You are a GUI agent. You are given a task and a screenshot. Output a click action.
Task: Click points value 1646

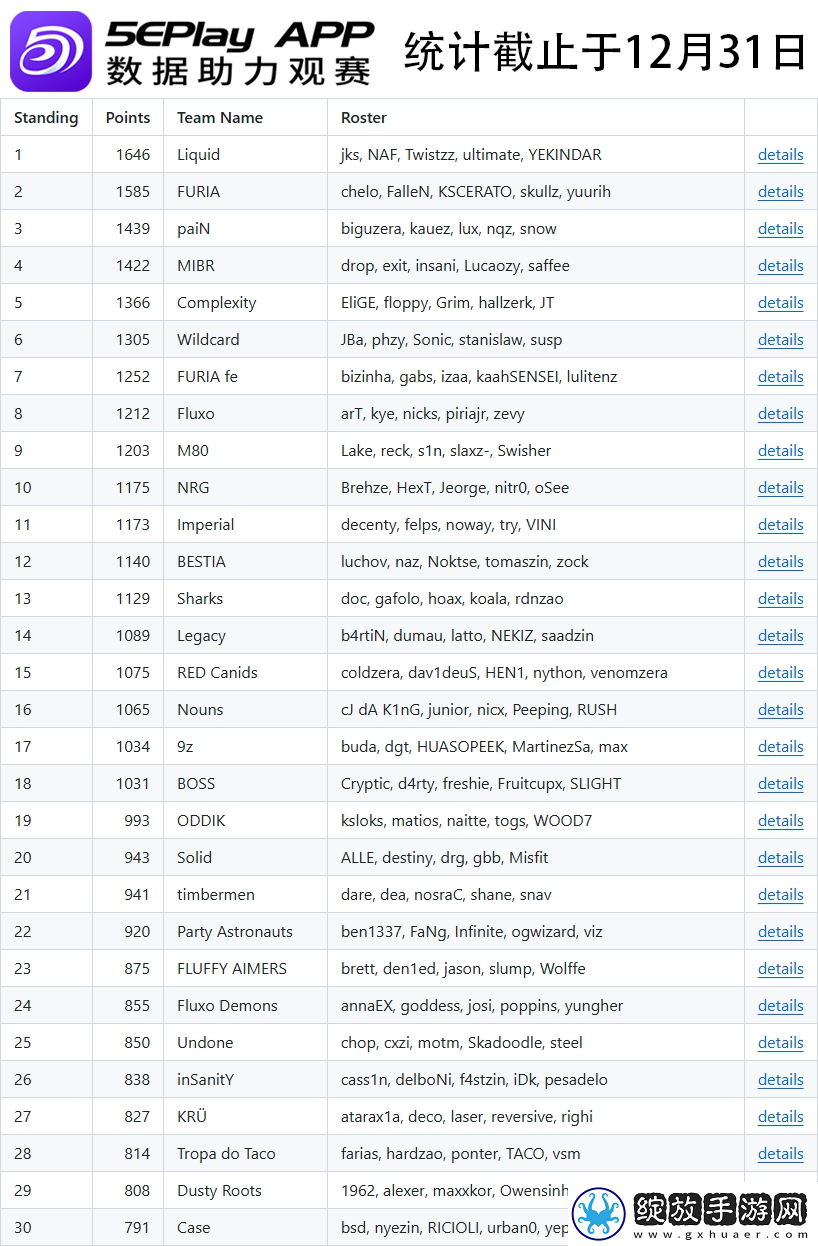click(132, 155)
